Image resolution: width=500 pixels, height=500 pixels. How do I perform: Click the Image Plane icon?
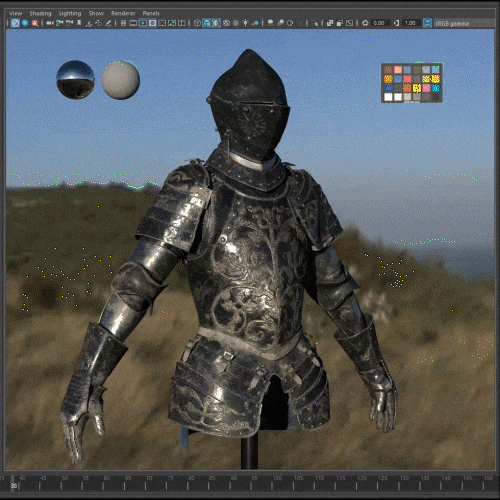point(89,23)
